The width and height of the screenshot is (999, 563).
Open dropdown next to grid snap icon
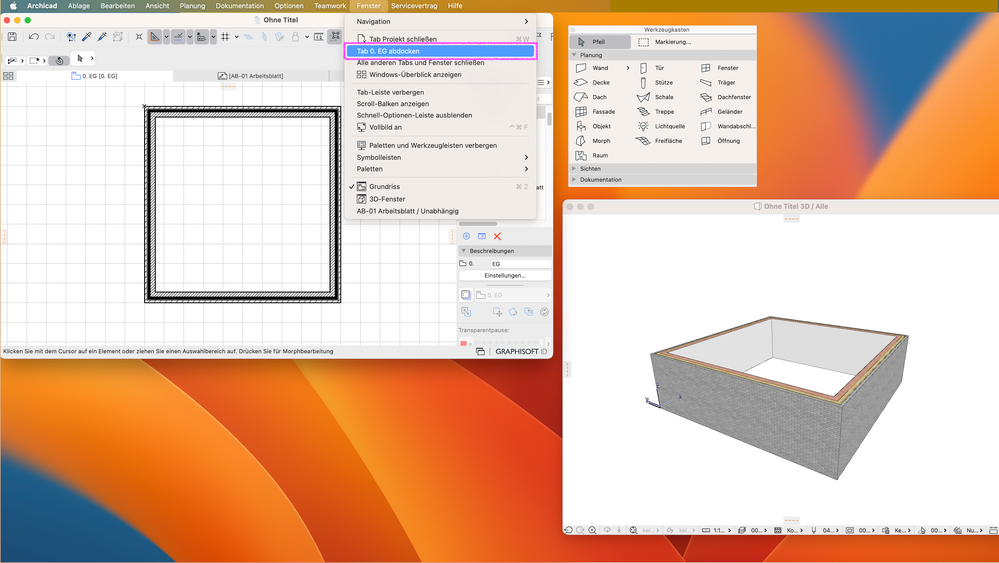point(236,37)
